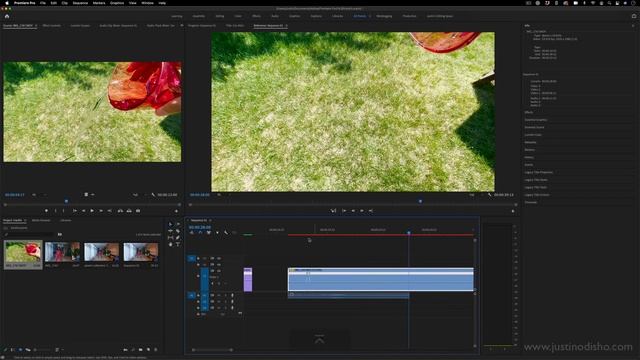
Task: Select the Selection tool in the tools panel
Action: [171, 224]
